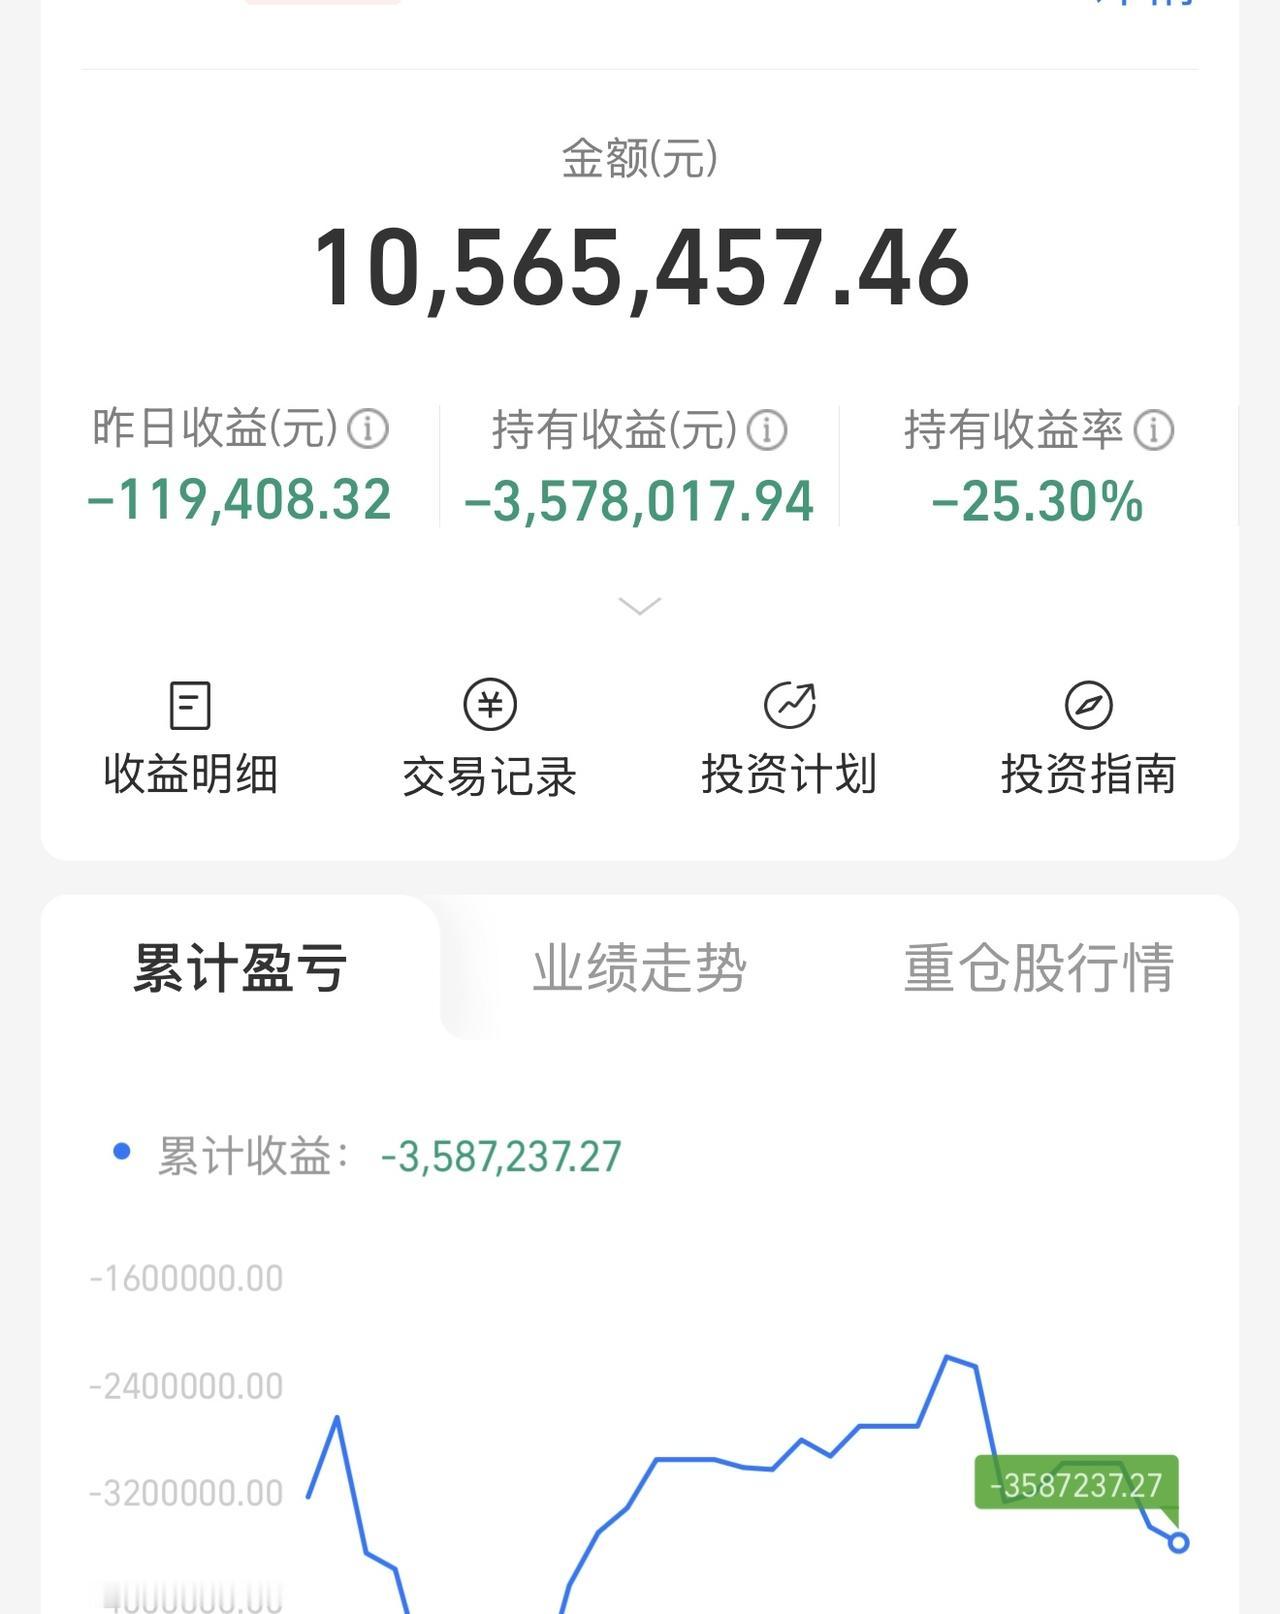1280x1614 pixels.
Task: Tap info icon next to 持有收益(元)
Action: point(767,430)
